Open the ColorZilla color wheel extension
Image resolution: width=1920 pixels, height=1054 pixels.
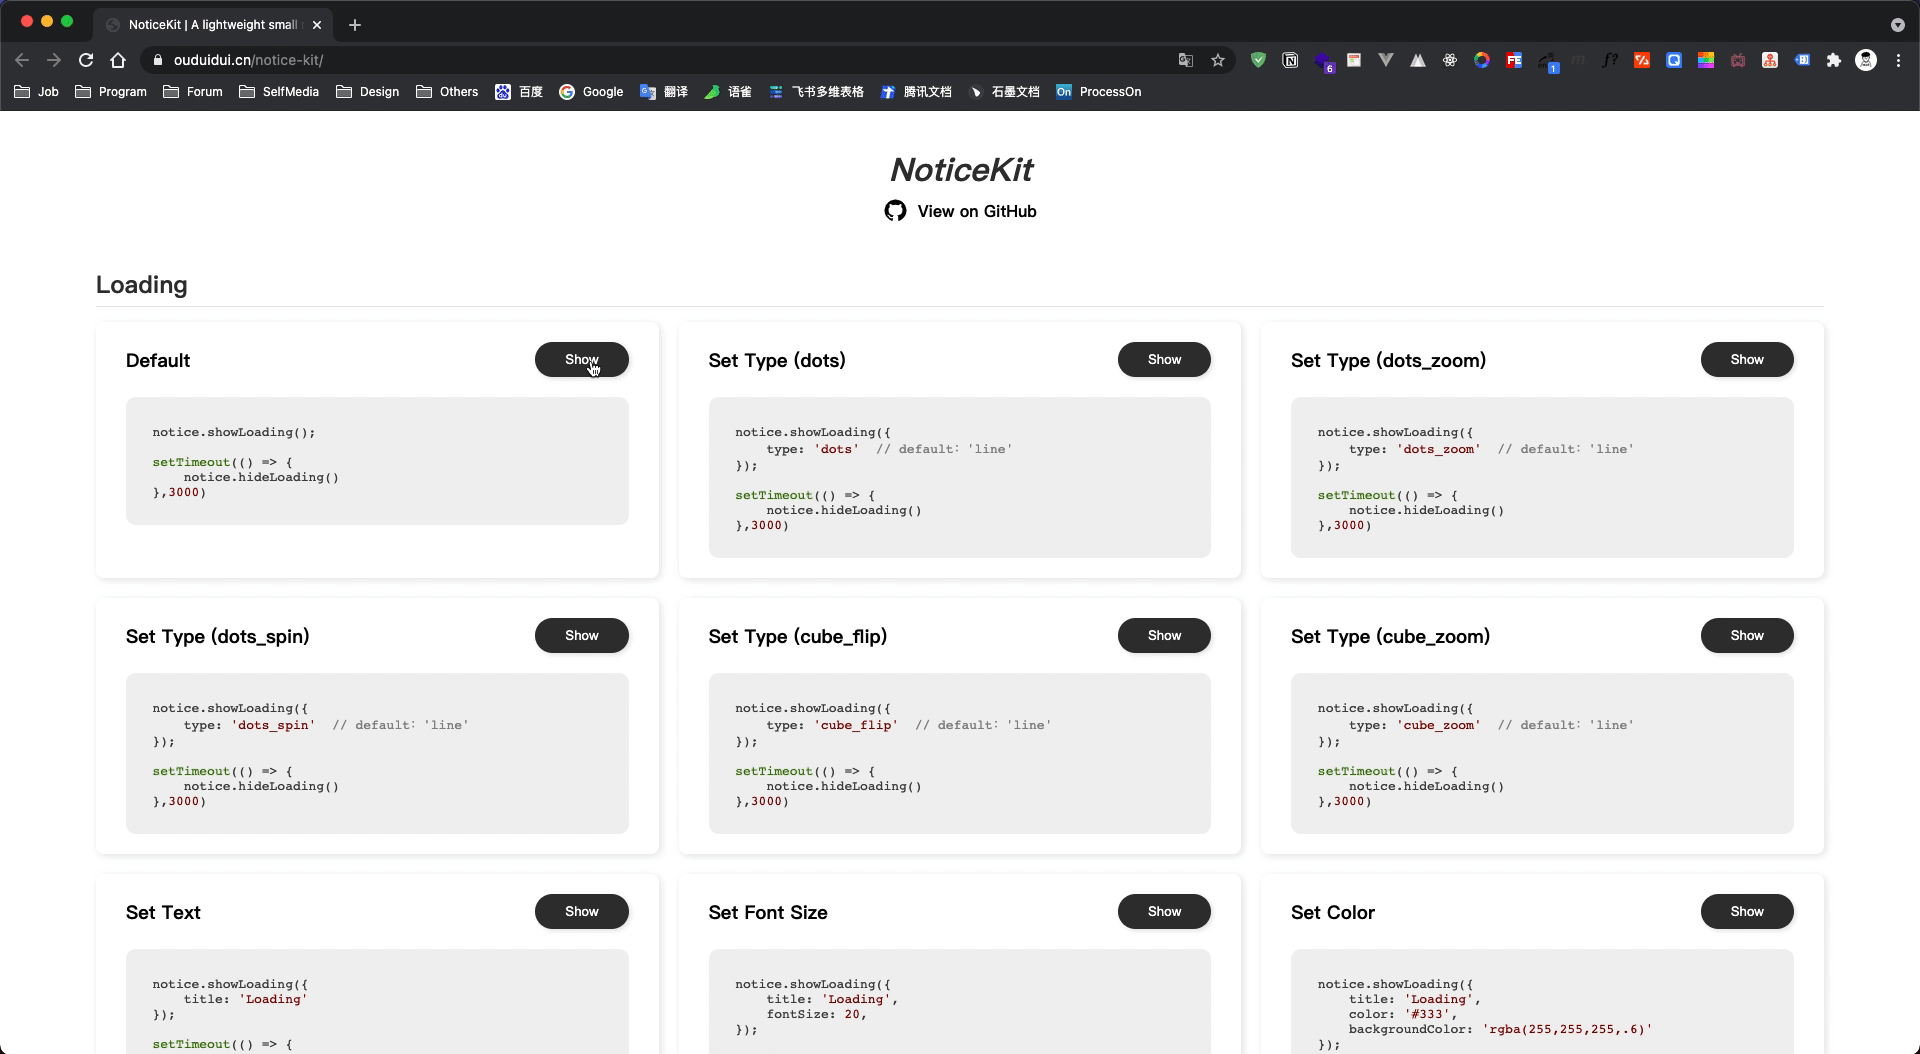1481,60
